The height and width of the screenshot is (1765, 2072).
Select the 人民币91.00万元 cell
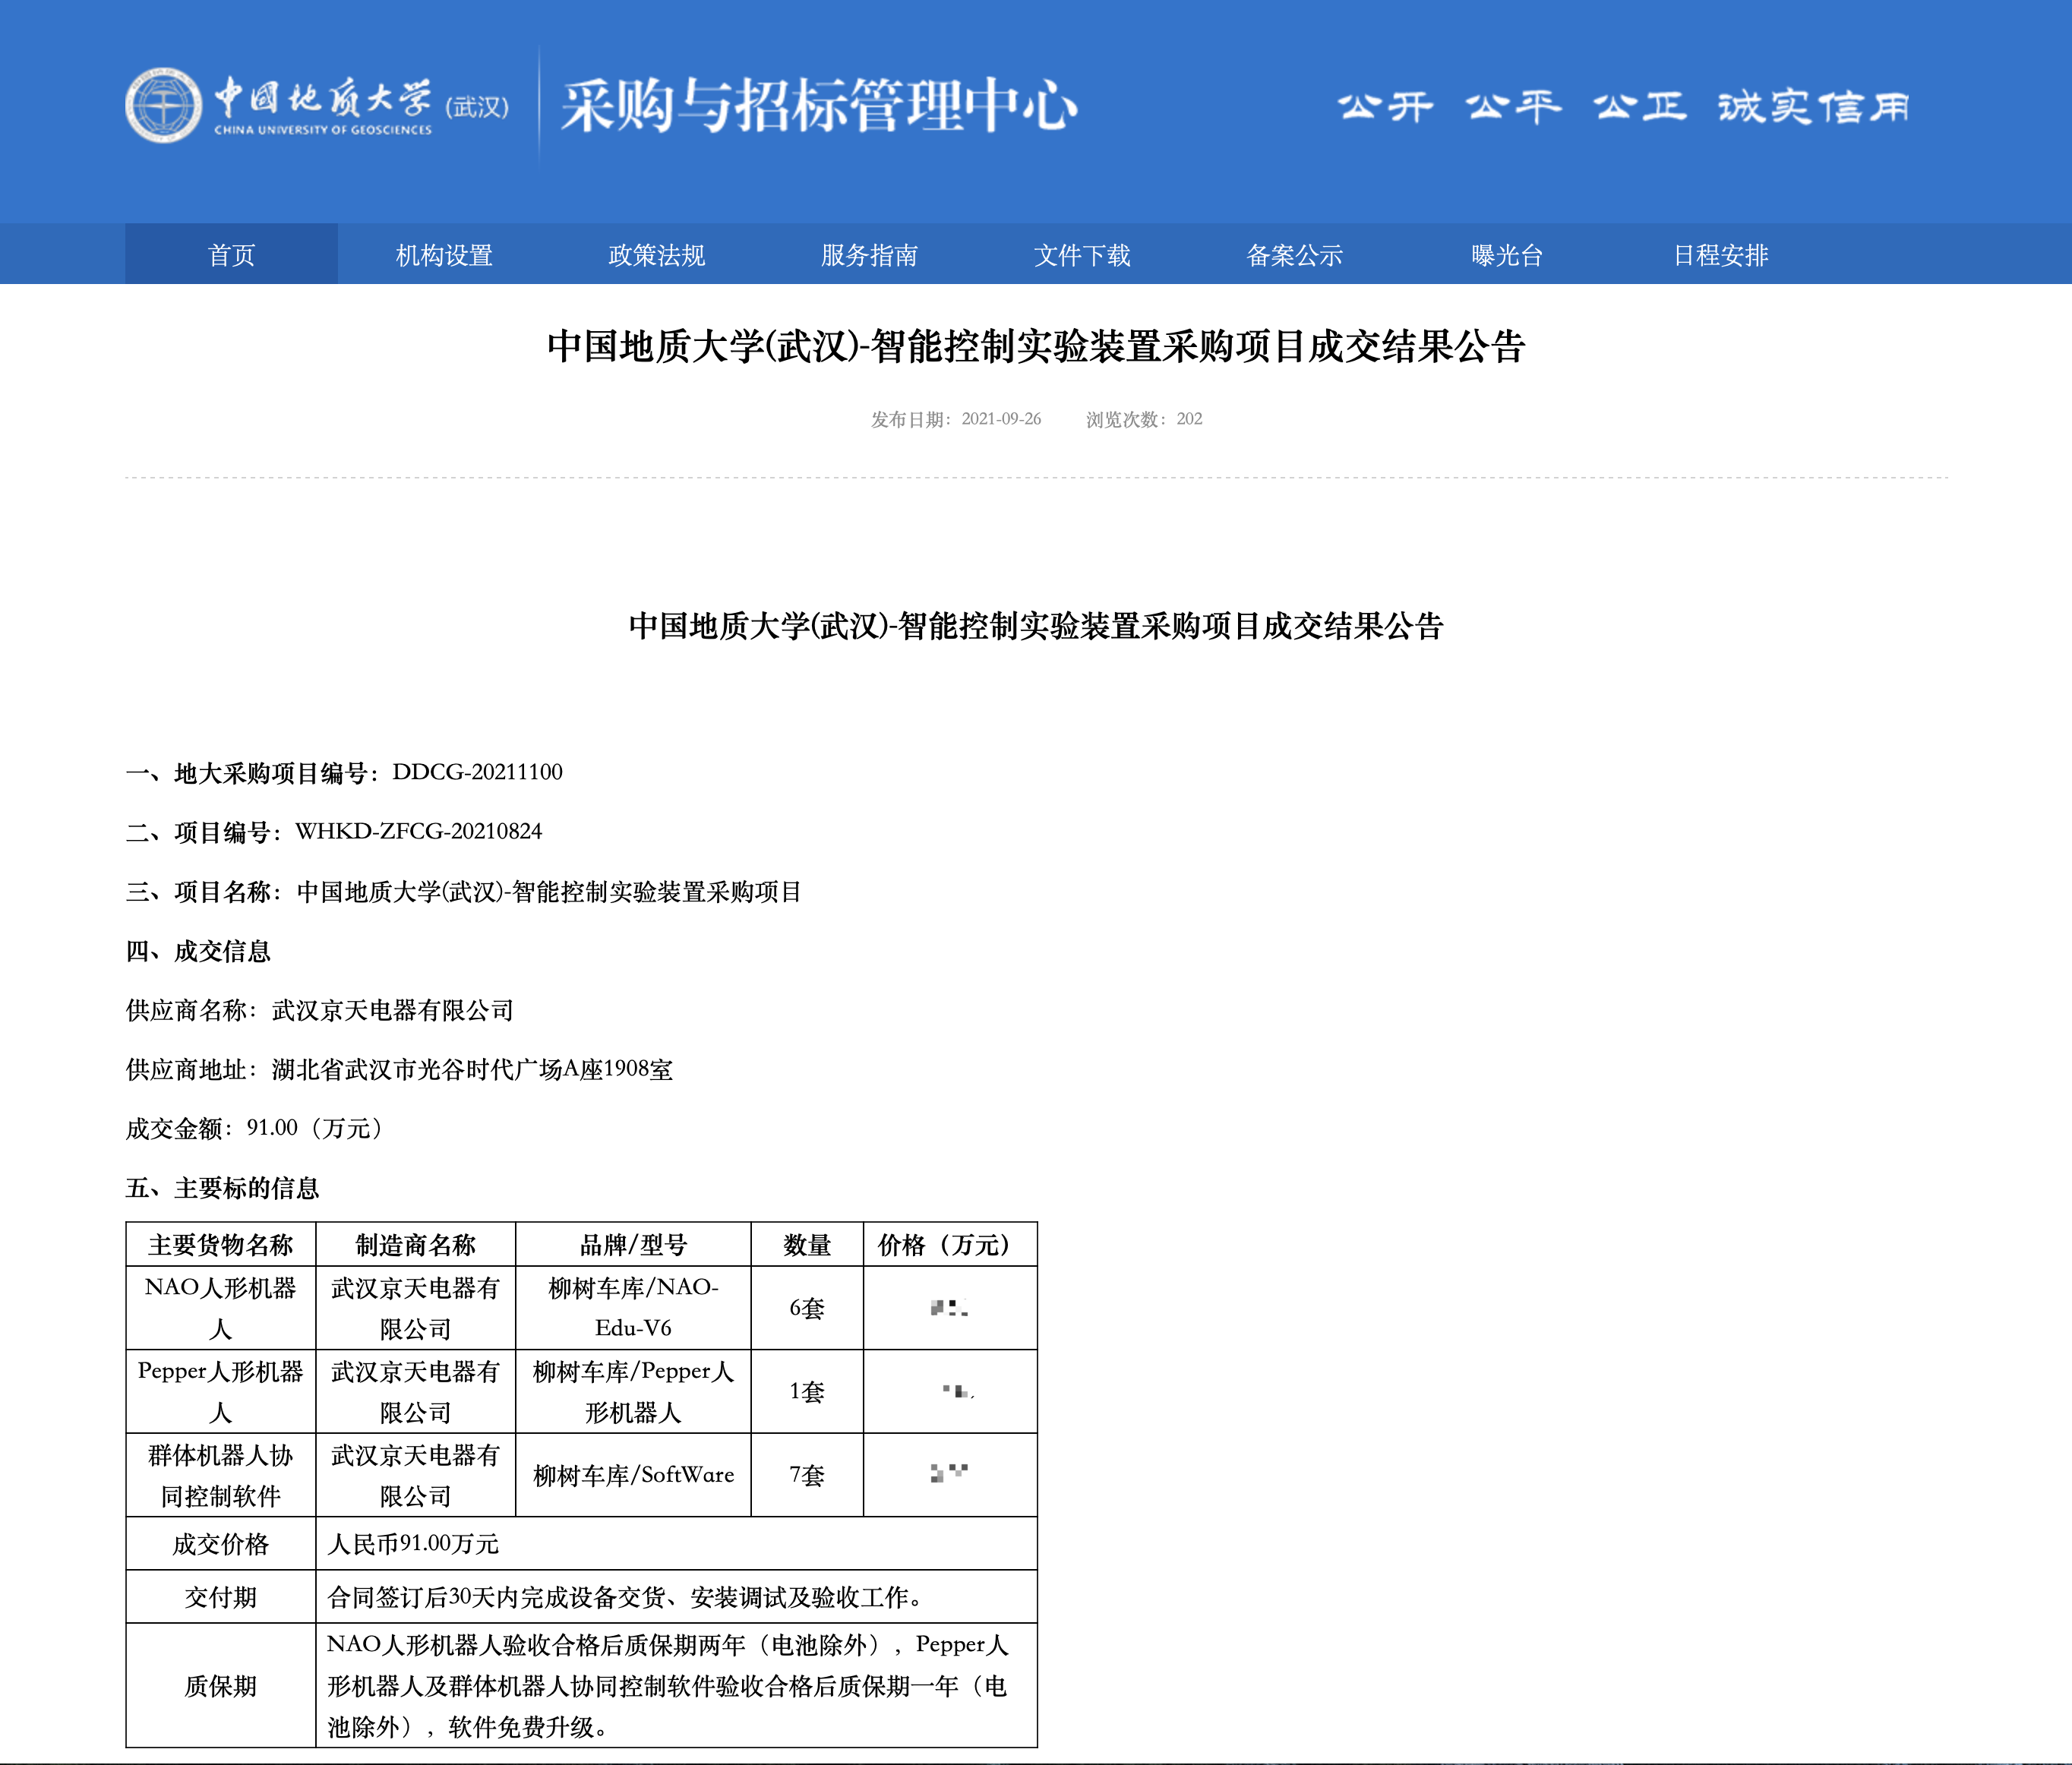coord(676,1544)
